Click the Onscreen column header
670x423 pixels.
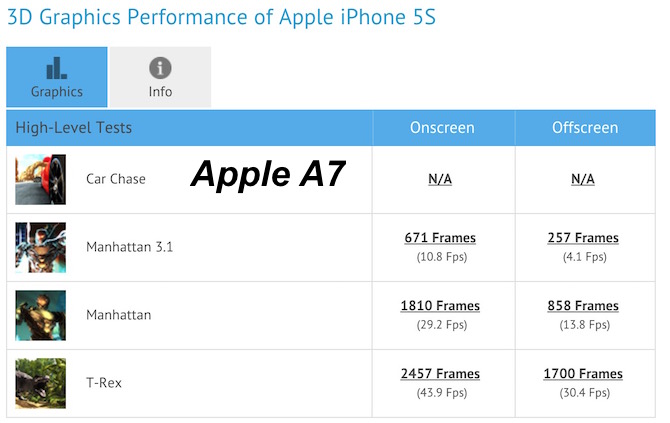(442, 128)
